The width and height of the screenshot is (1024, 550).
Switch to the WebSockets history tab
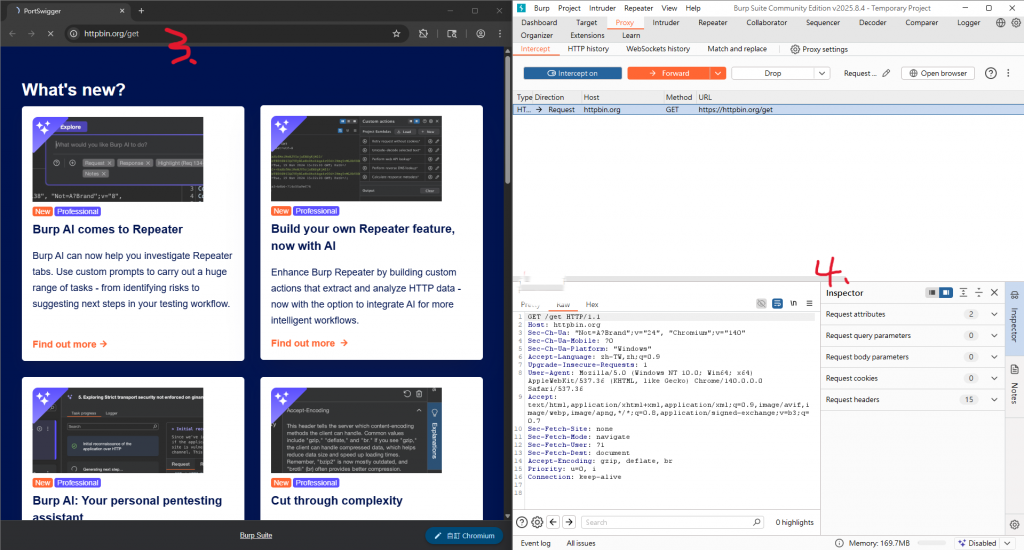pos(658,49)
